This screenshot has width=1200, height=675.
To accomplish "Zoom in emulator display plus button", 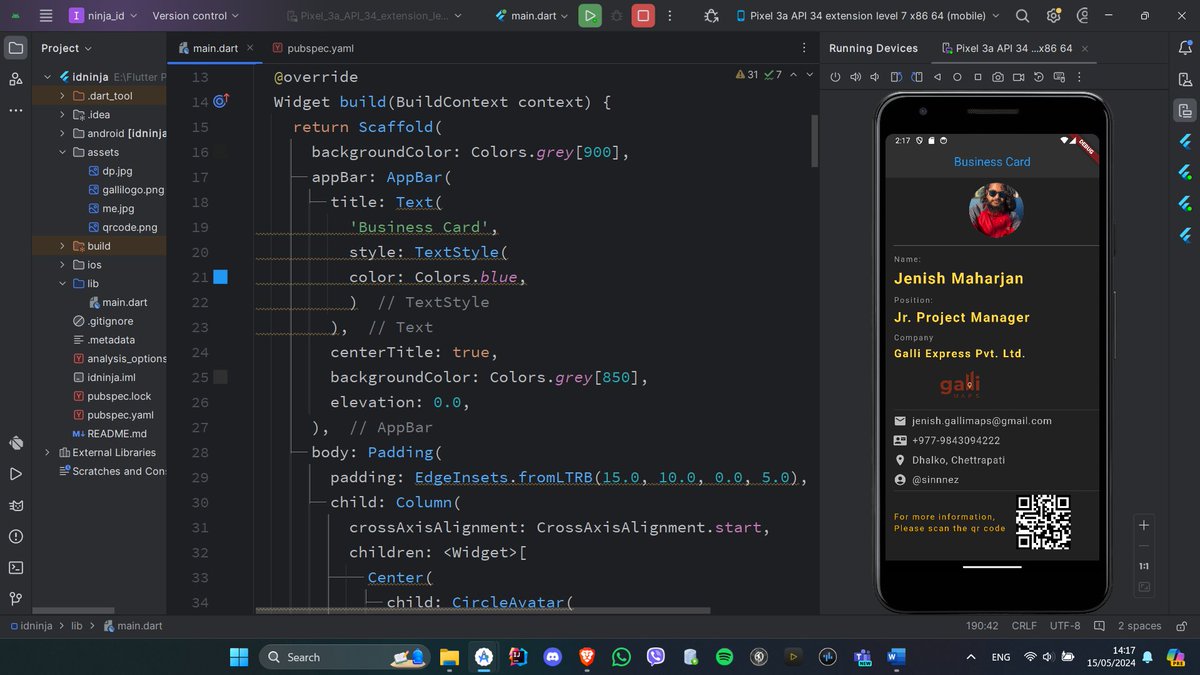I will [x=1144, y=525].
